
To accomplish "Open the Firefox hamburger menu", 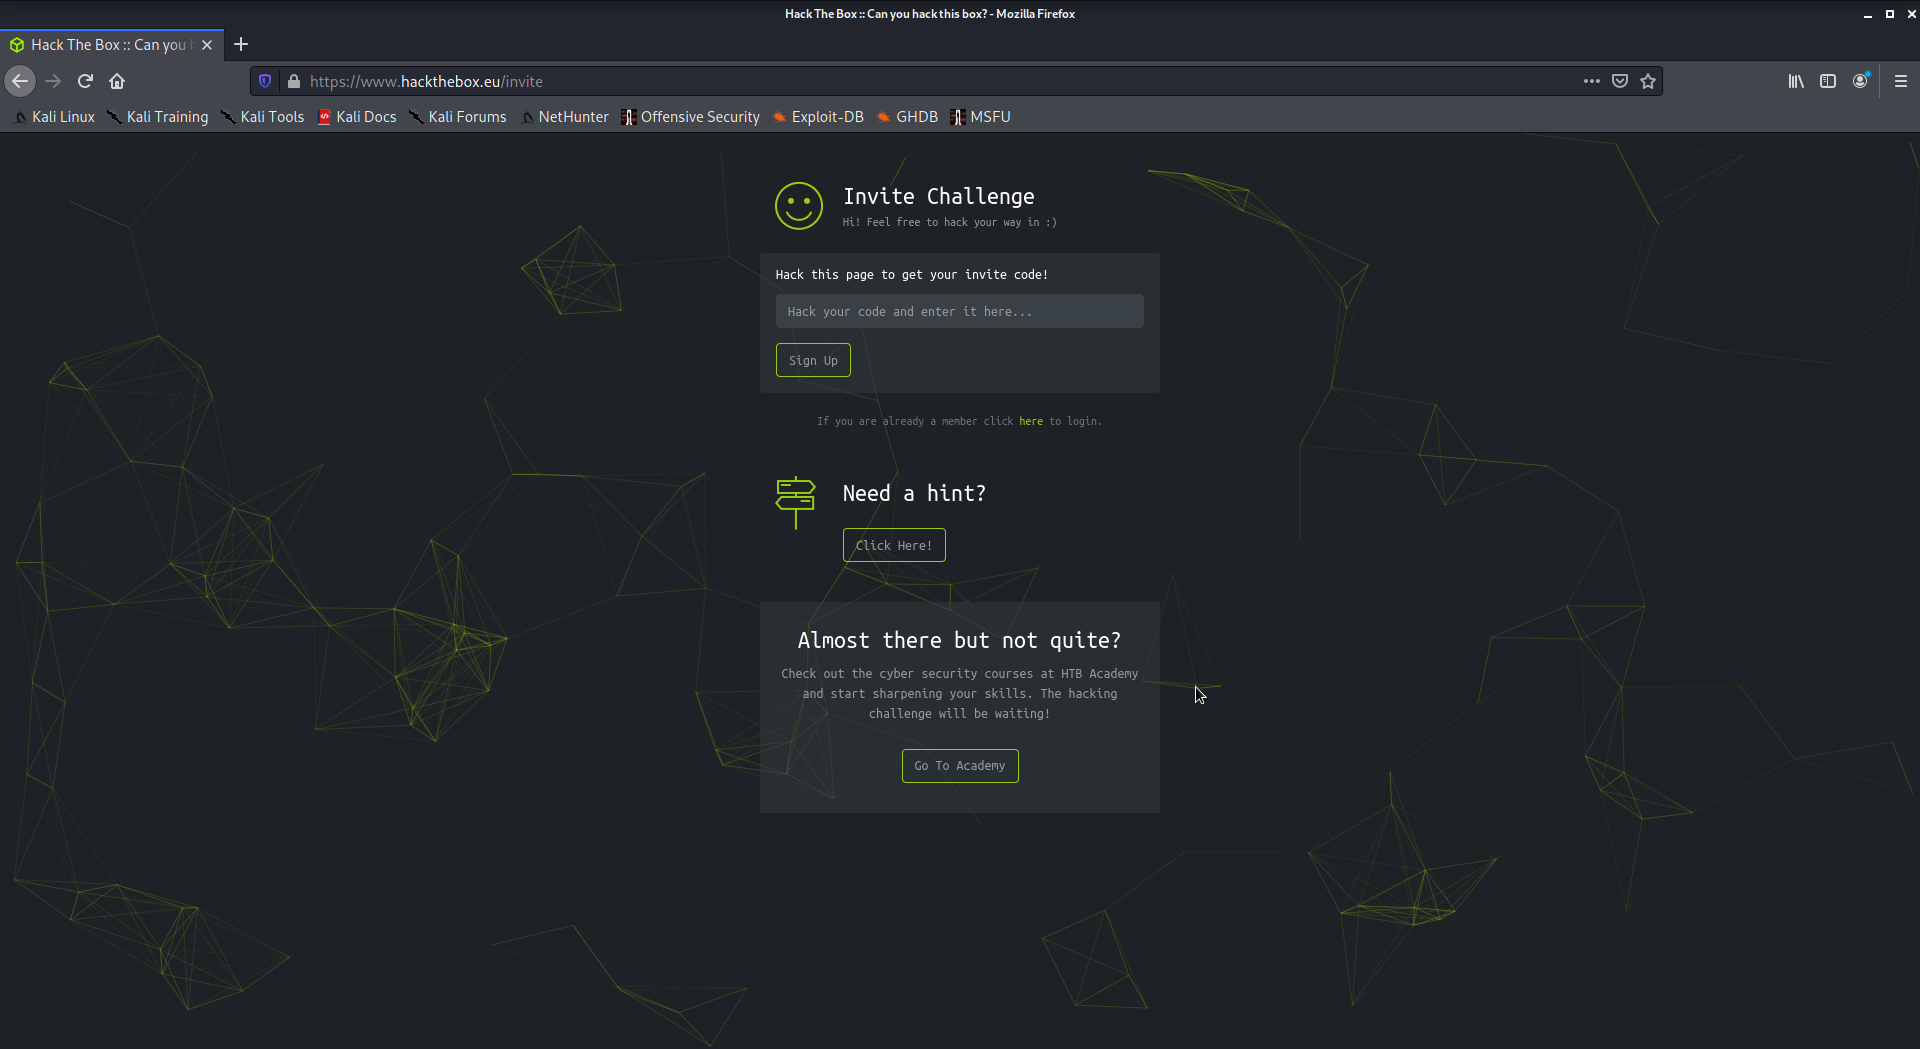I will [1901, 81].
